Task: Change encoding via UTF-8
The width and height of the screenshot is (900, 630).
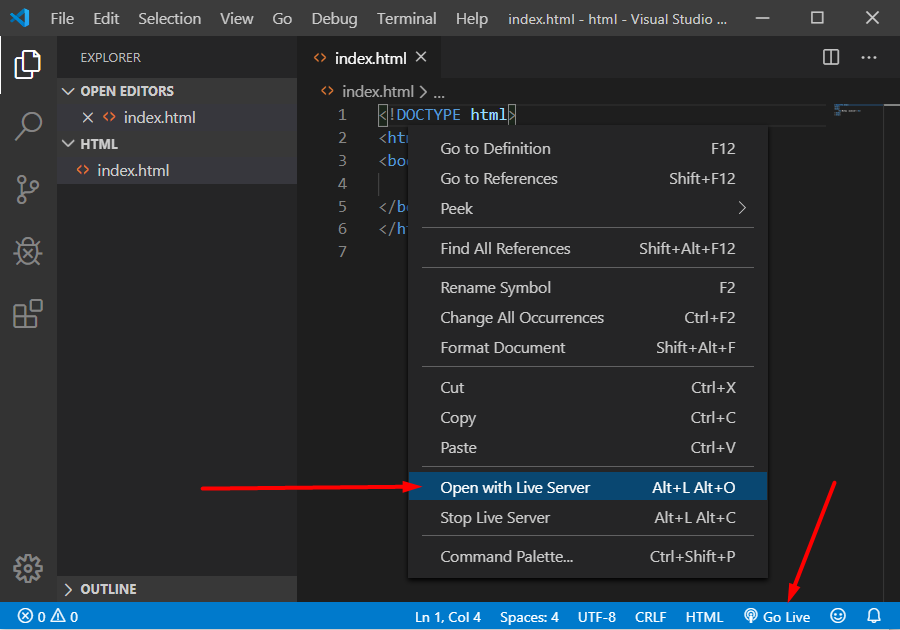Action: [x=596, y=617]
